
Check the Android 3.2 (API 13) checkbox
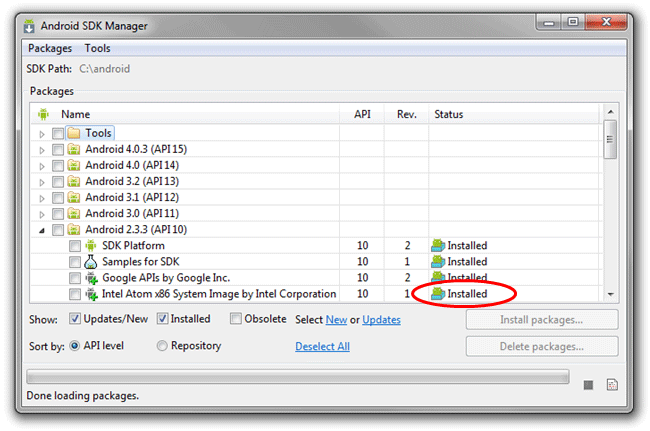point(58,182)
